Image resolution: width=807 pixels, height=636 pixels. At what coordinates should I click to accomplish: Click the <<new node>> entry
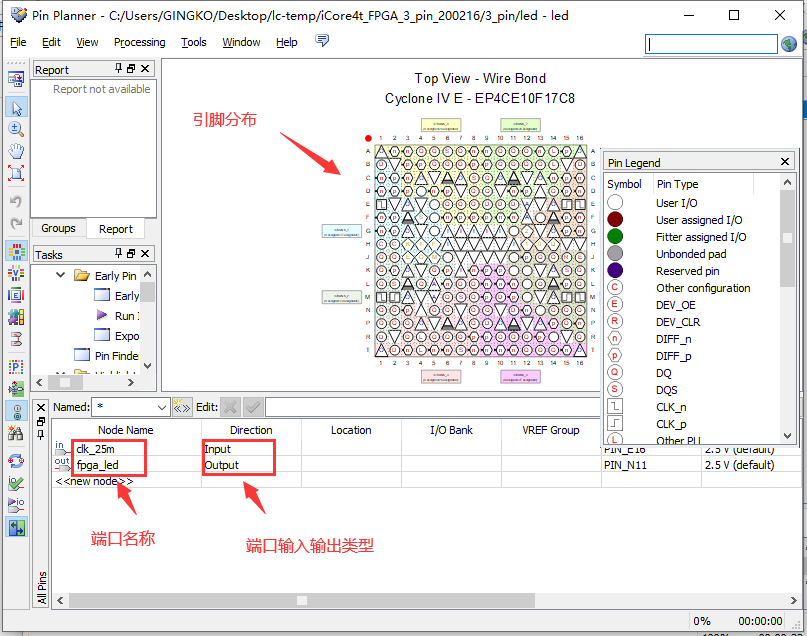click(93, 481)
